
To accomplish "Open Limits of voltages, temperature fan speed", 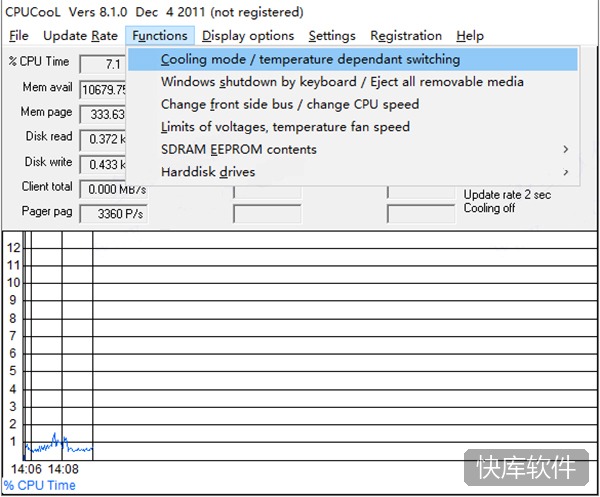I will click(352, 127).
